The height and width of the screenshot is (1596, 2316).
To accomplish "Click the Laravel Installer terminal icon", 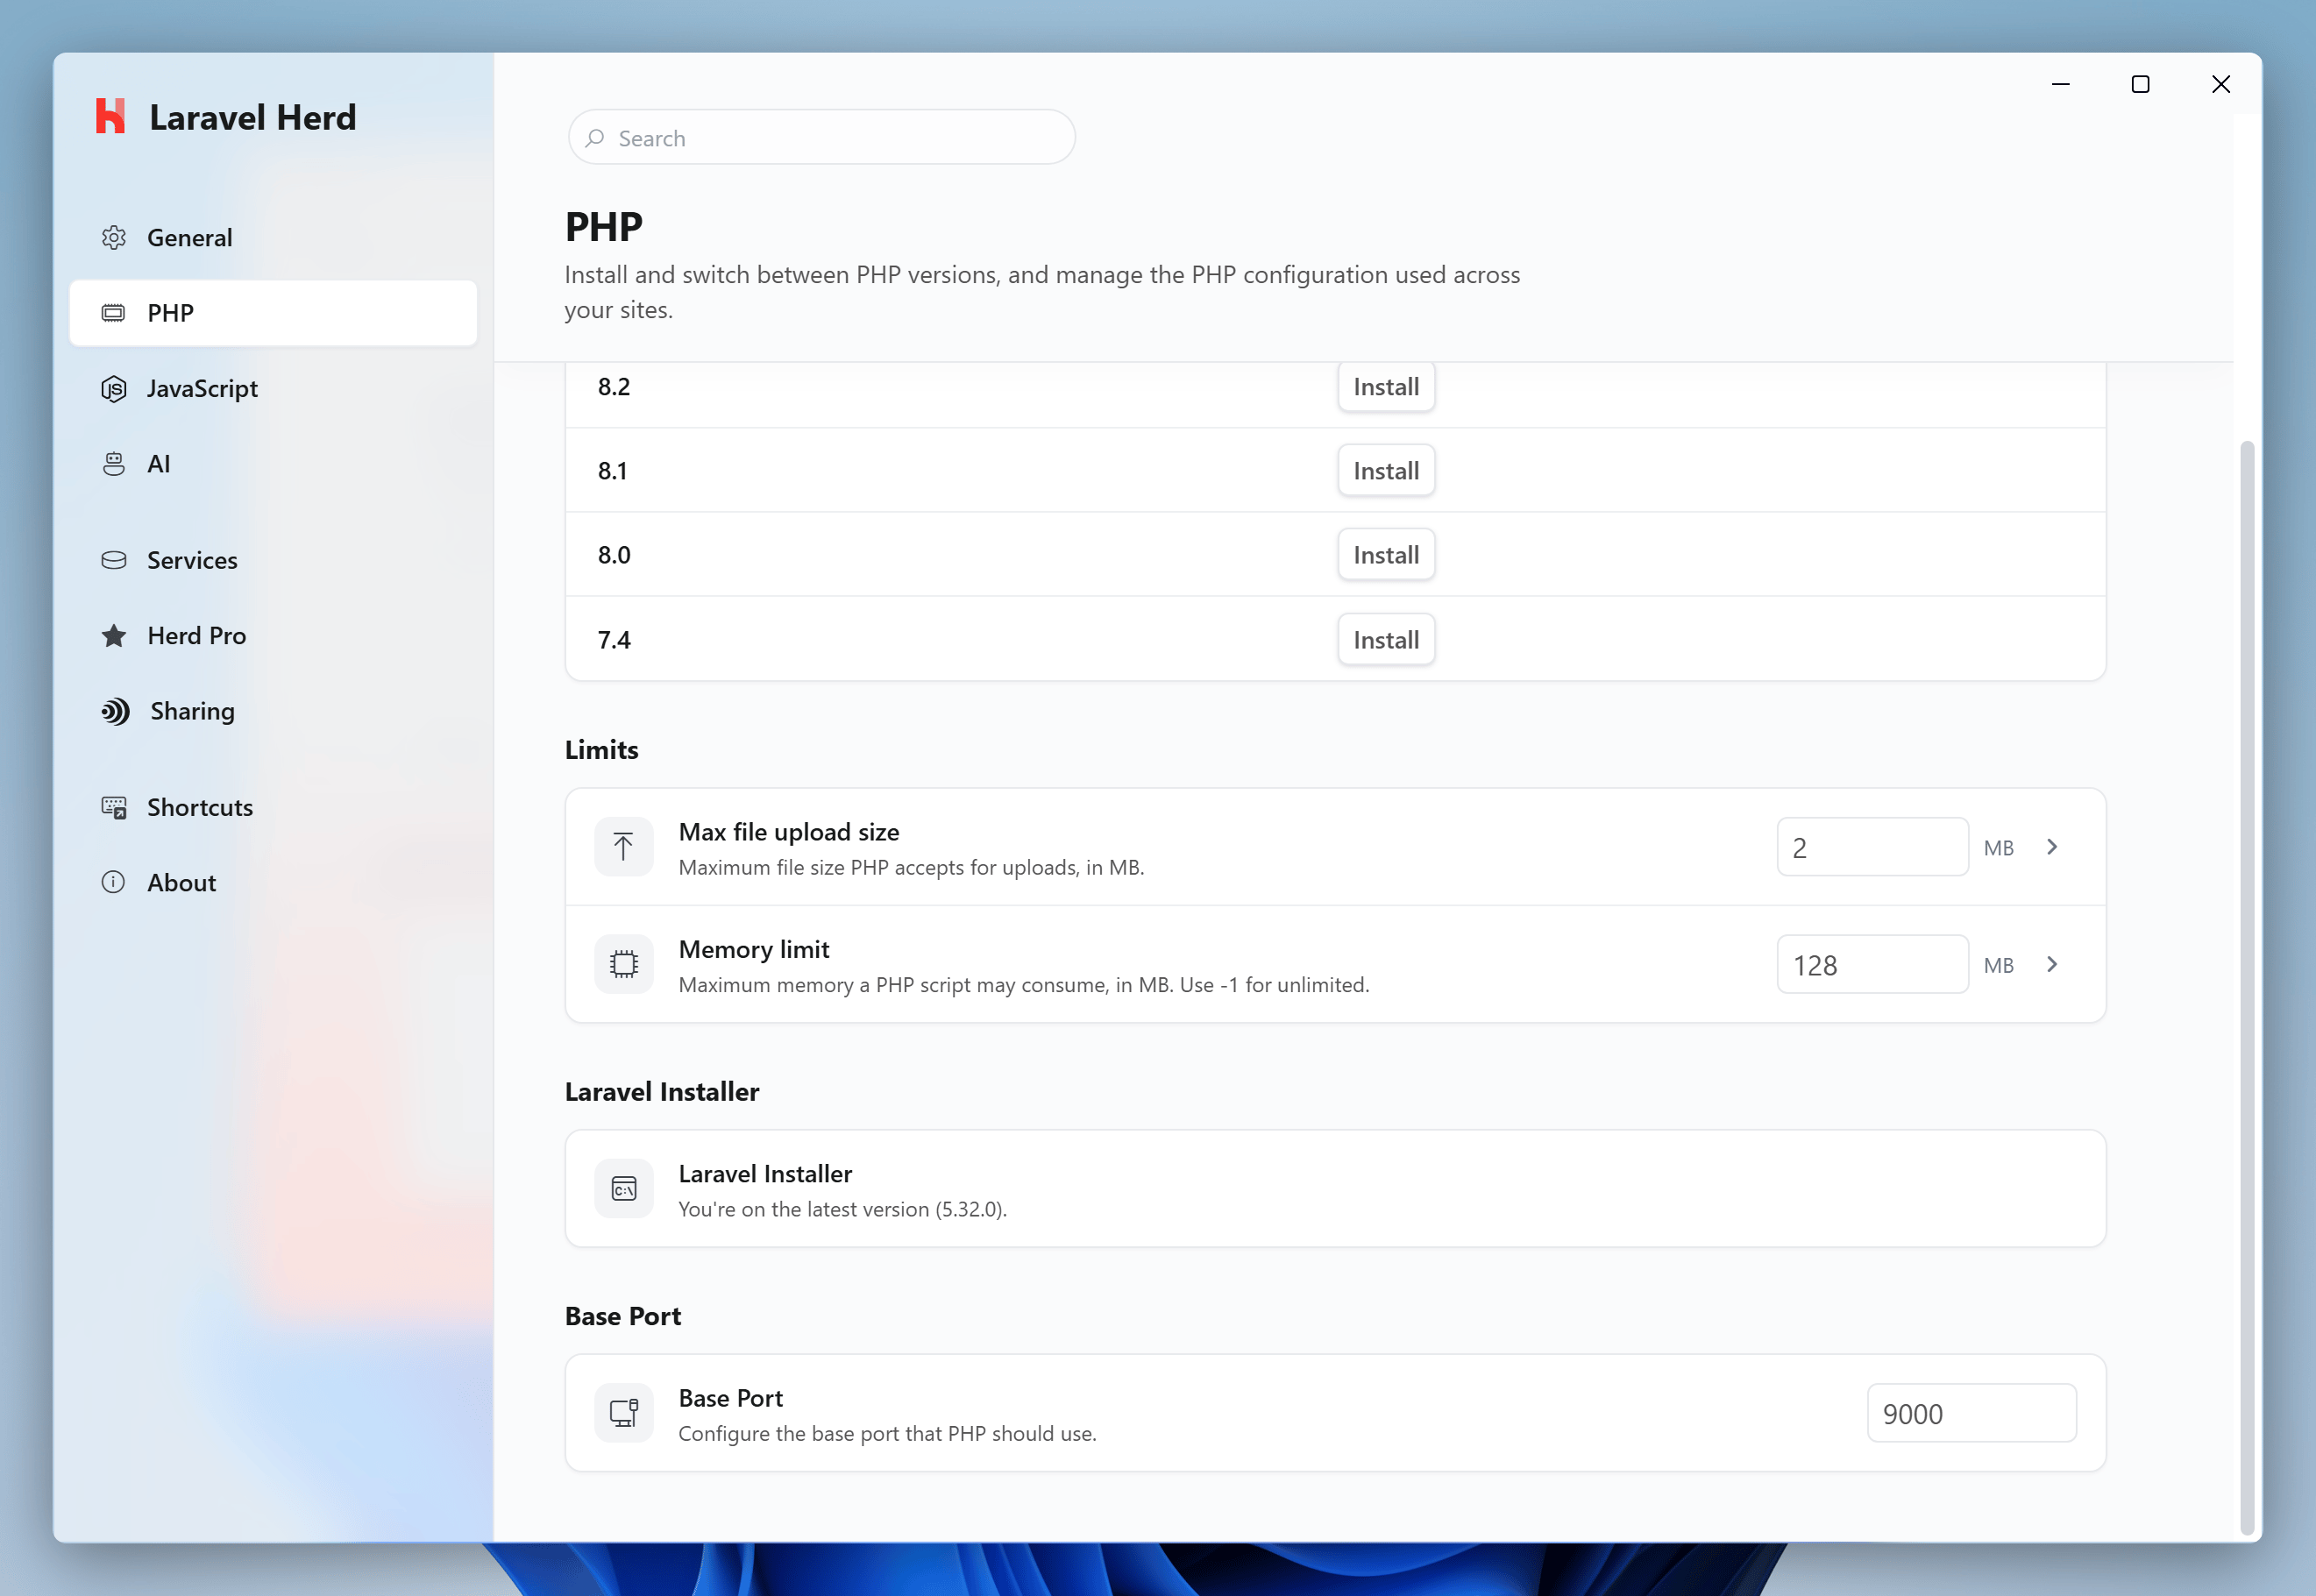I will pos(624,1188).
